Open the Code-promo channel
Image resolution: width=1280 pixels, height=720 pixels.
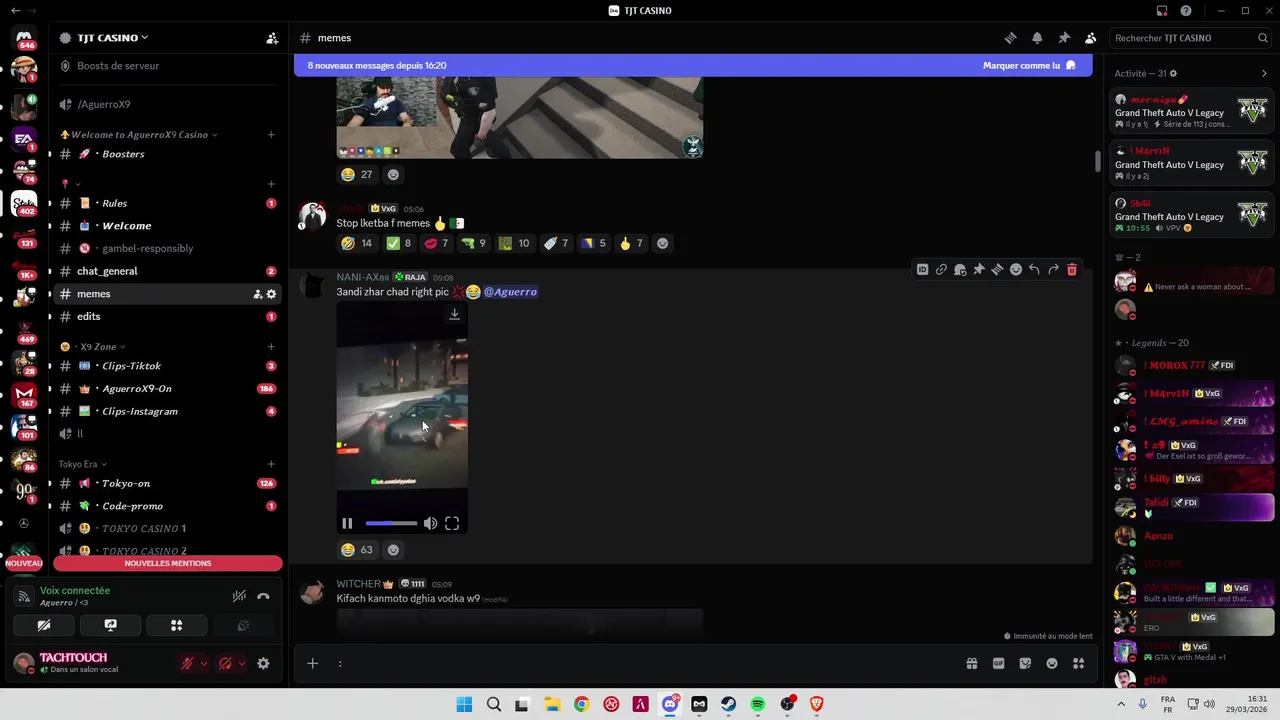pyautogui.click(x=167, y=506)
